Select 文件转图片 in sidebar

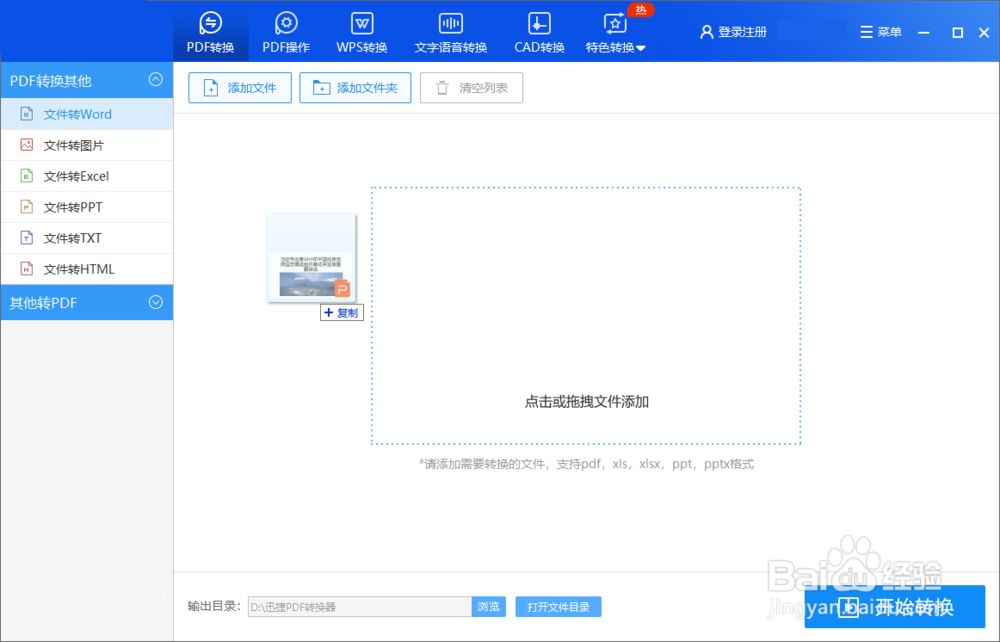[x=87, y=145]
